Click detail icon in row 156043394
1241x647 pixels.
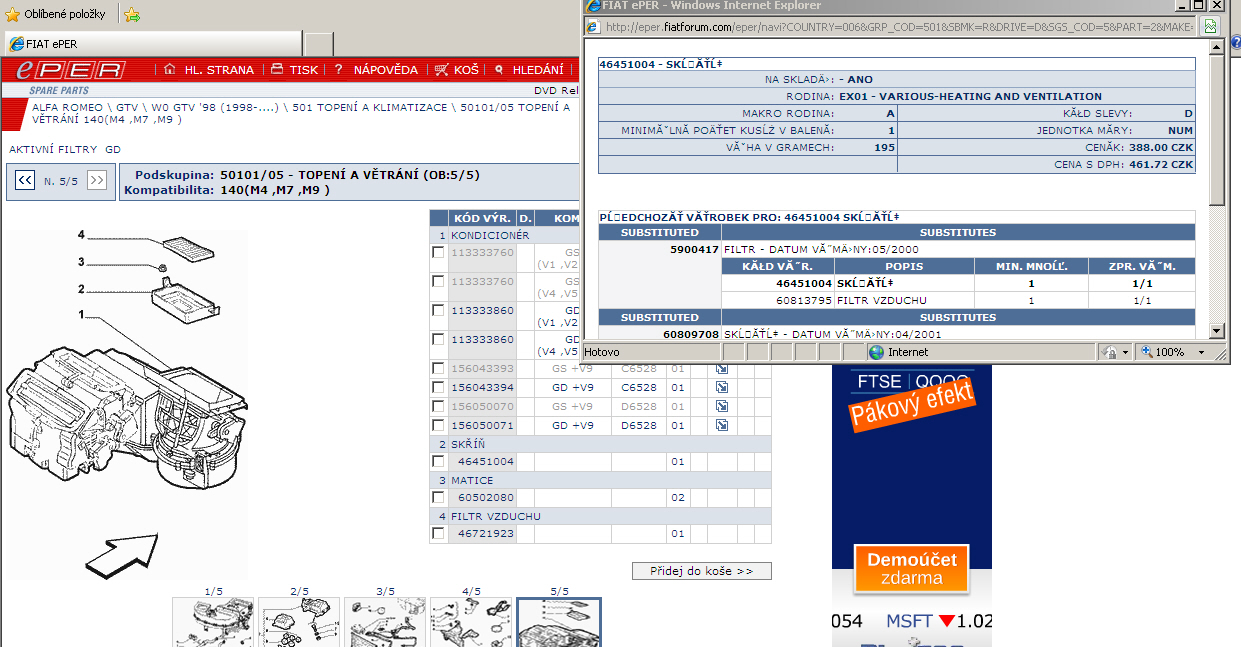point(722,388)
